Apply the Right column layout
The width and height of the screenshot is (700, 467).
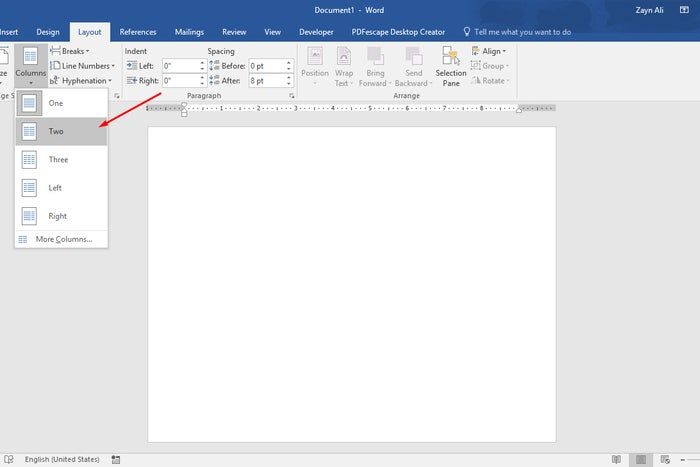tap(57, 215)
